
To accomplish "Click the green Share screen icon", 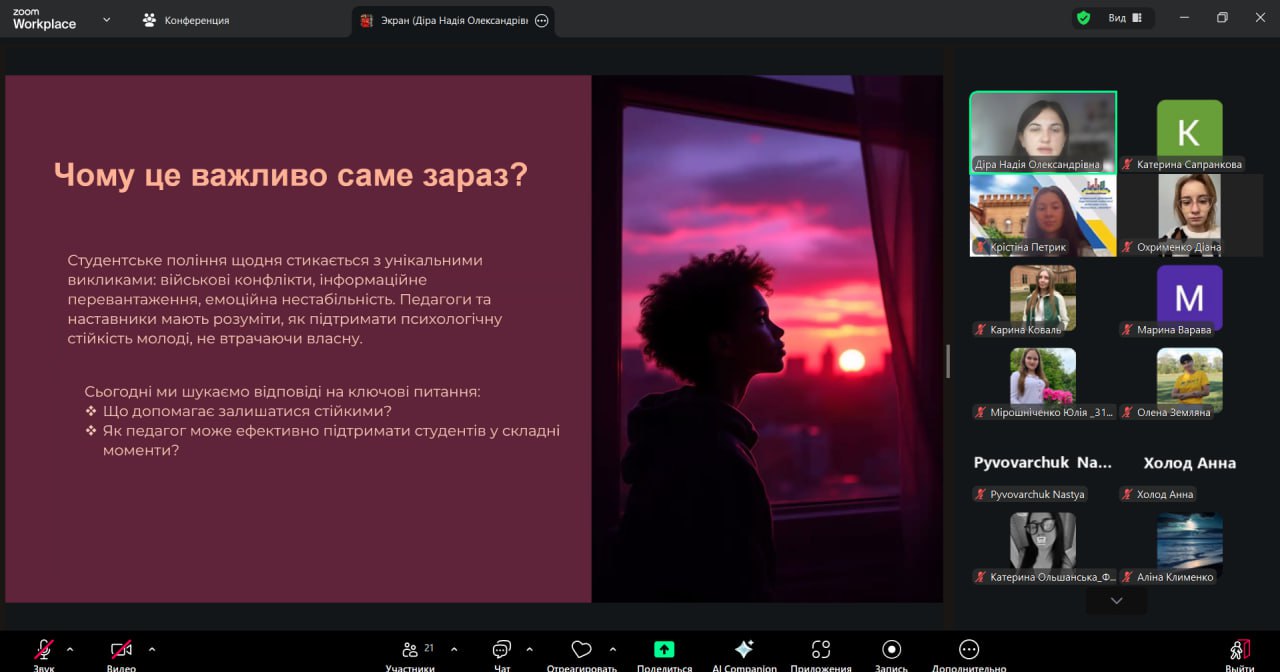I will pyautogui.click(x=664, y=650).
